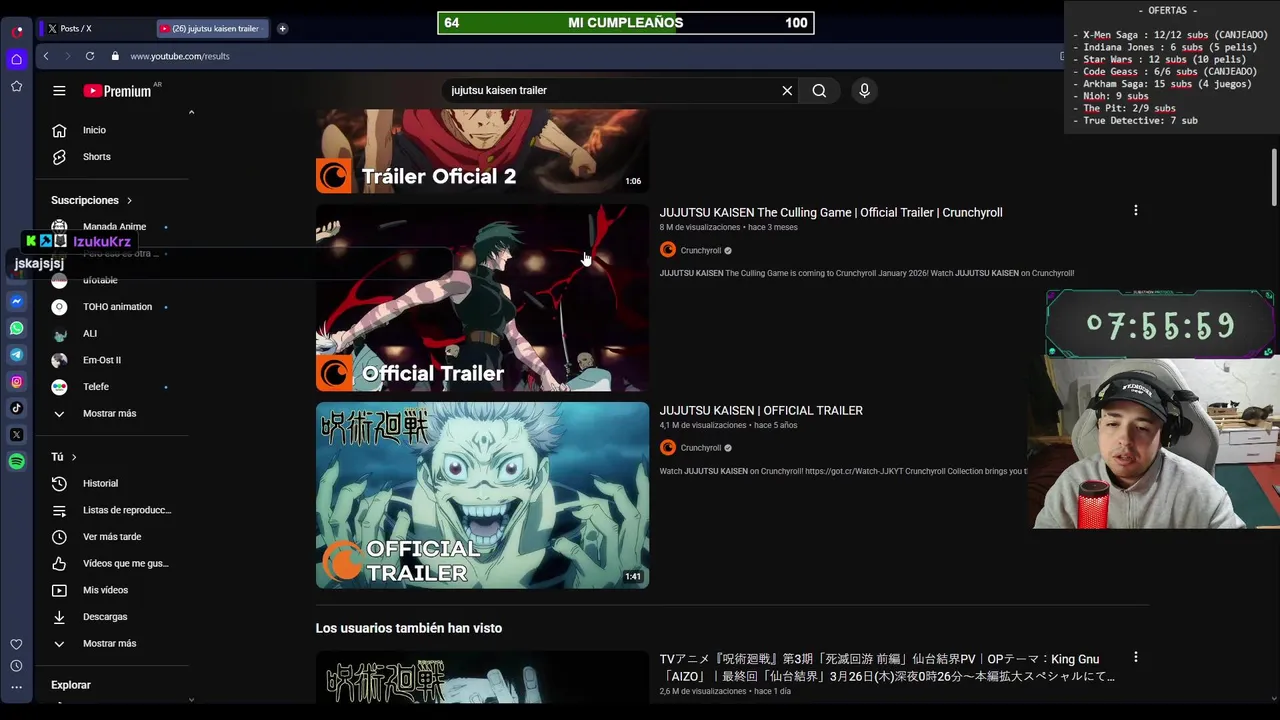Open Listas de reproducción

coord(126,510)
